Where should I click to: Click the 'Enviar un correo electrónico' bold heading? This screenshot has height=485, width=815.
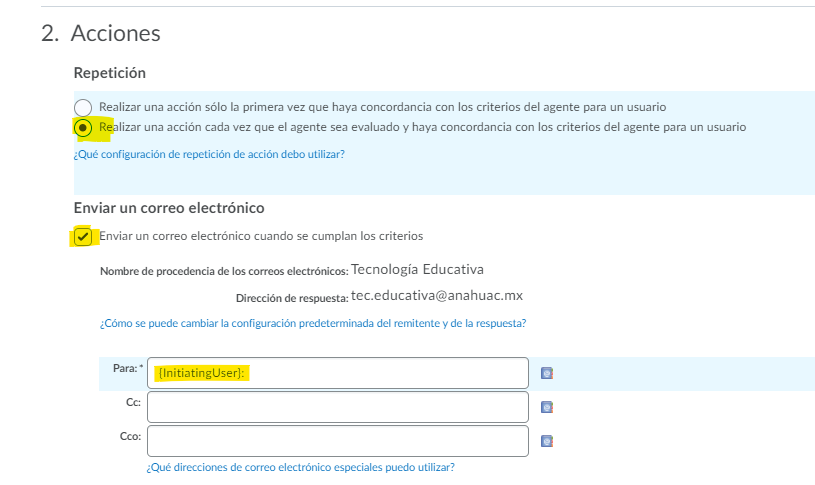click(169, 208)
